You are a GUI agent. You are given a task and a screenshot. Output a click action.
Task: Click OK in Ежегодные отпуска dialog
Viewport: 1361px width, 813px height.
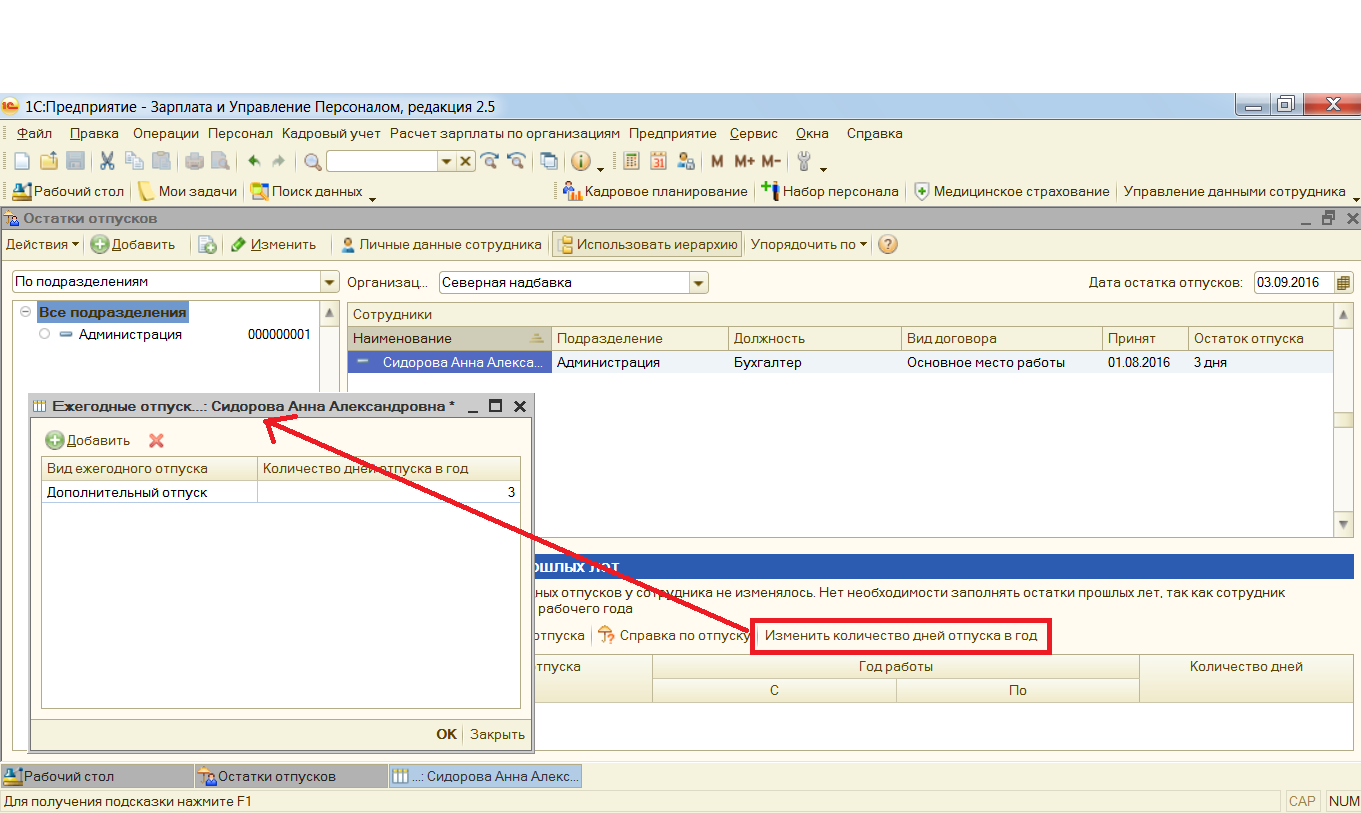coord(446,734)
